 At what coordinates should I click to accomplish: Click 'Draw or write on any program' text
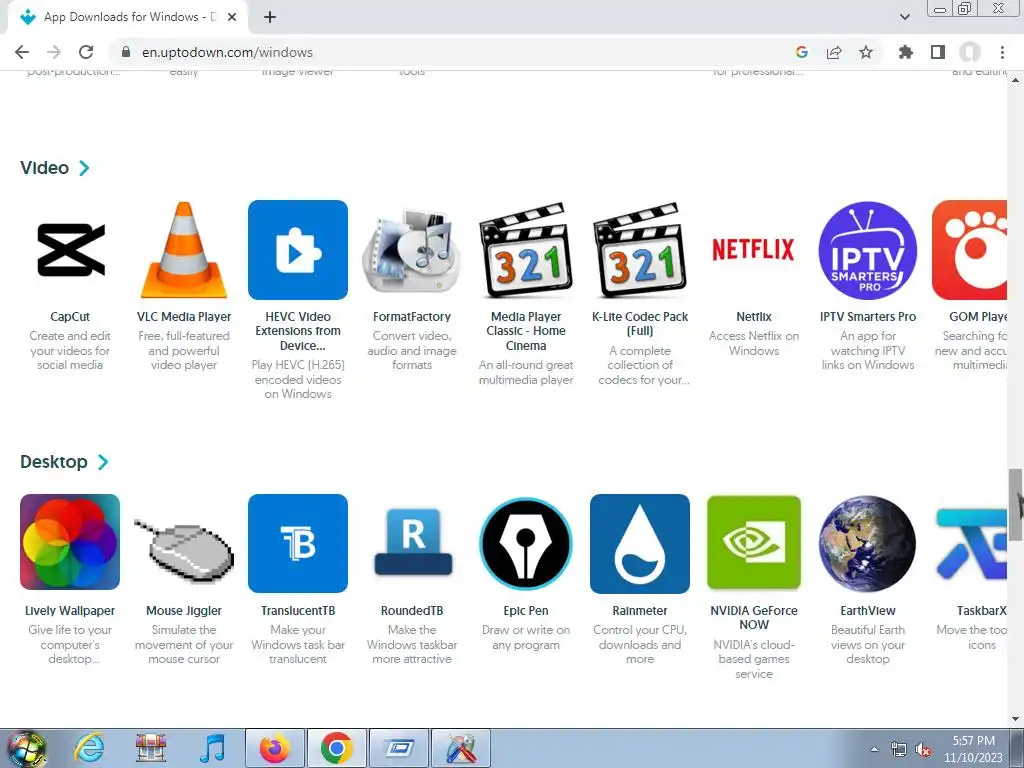pyautogui.click(x=526, y=637)
